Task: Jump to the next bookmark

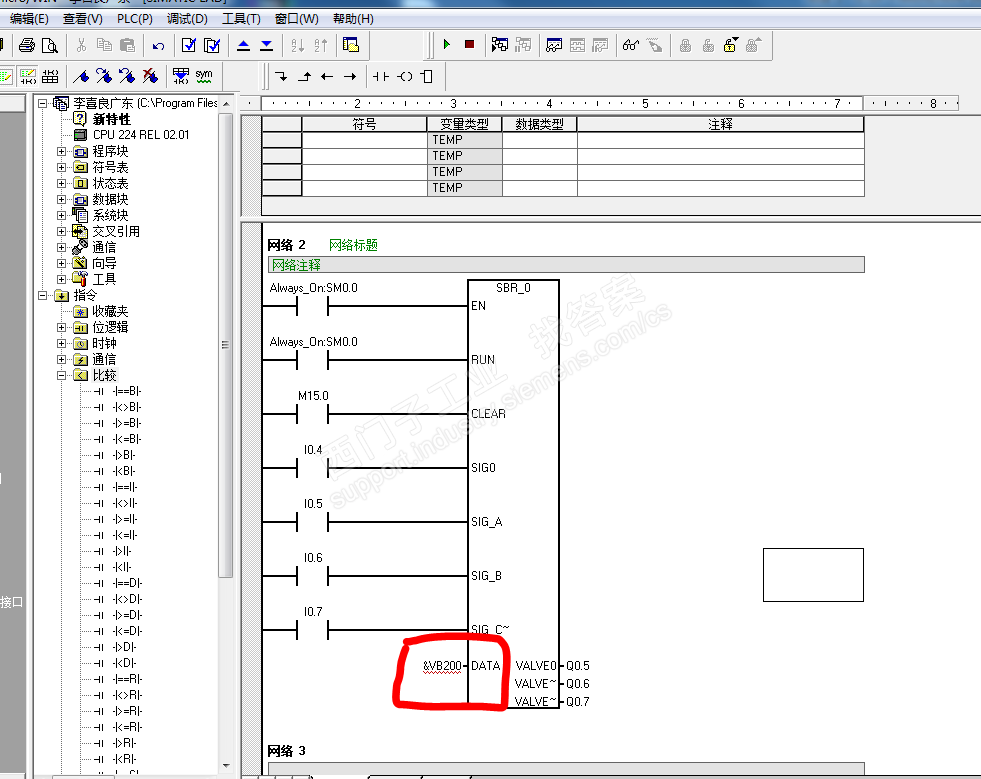Action: pyautogui.click(x=104, y=76)
